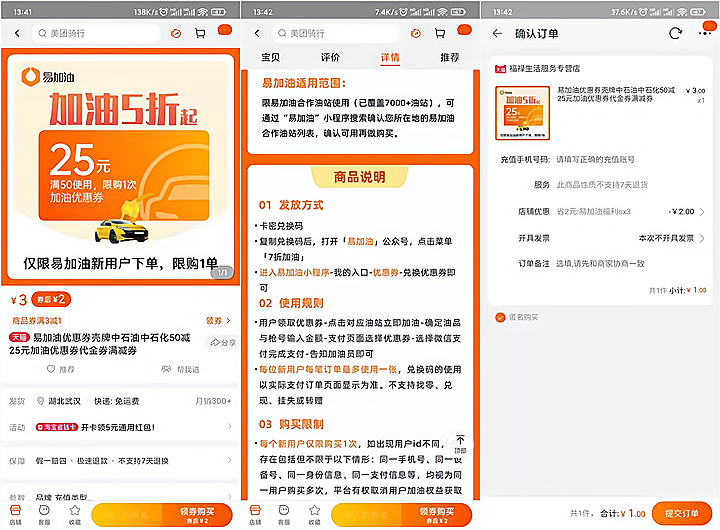Tap search field in middle screen

(x=336, y=34)
